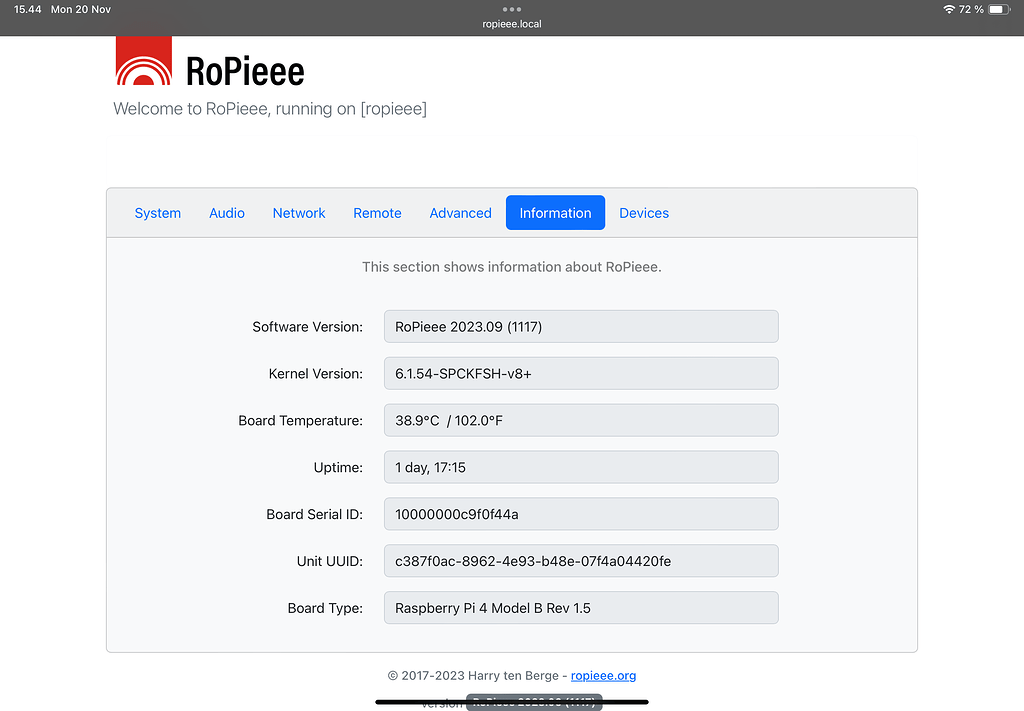Open the ropieee.org link
The image size is (1024, 711).
point(603,675)
